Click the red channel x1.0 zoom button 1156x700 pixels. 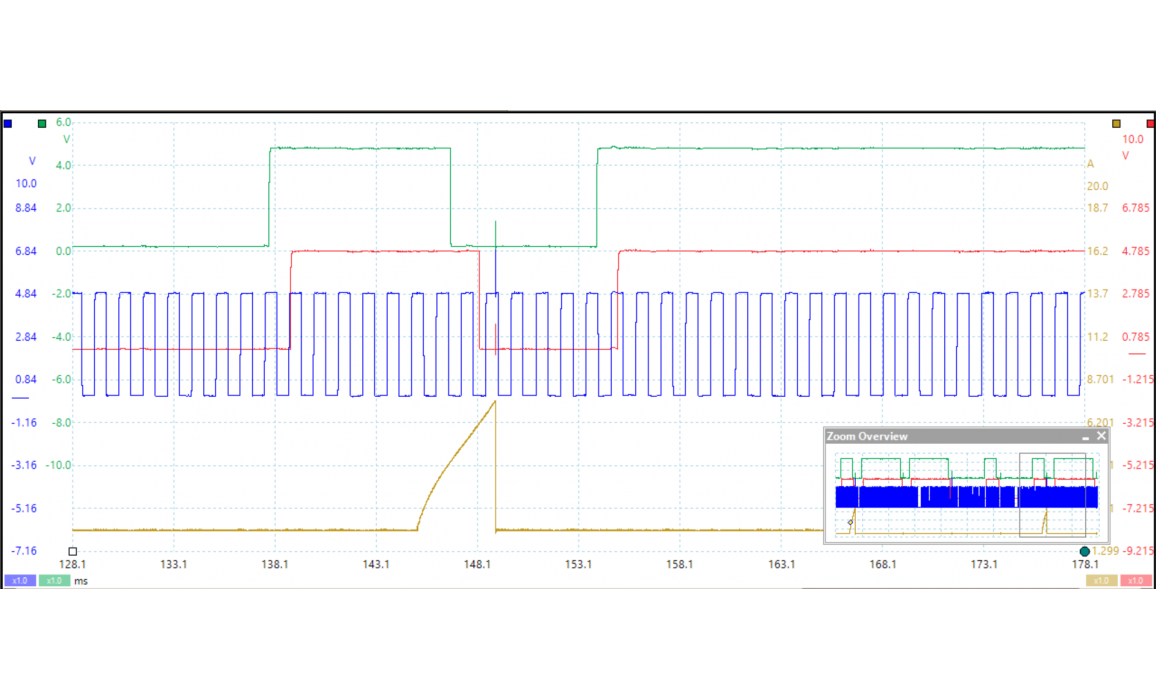(x=1136, y=581)
